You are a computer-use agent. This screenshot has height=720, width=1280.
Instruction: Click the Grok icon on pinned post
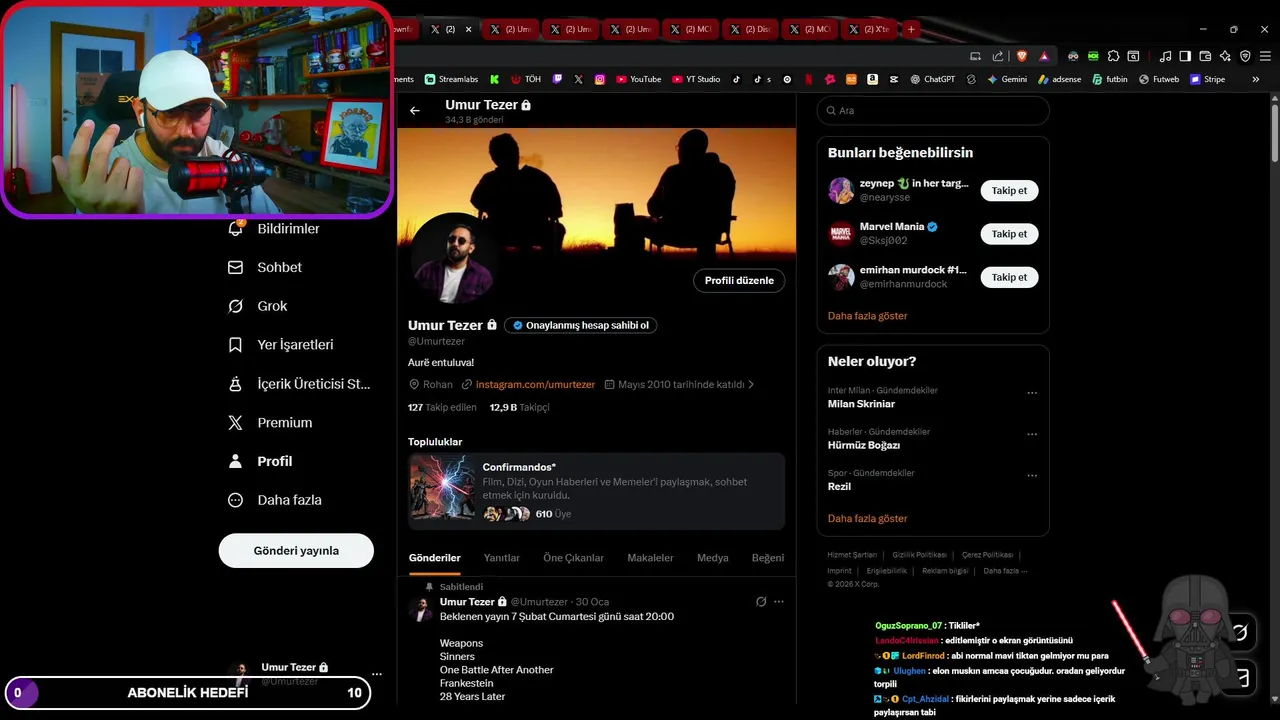(761, 602)
